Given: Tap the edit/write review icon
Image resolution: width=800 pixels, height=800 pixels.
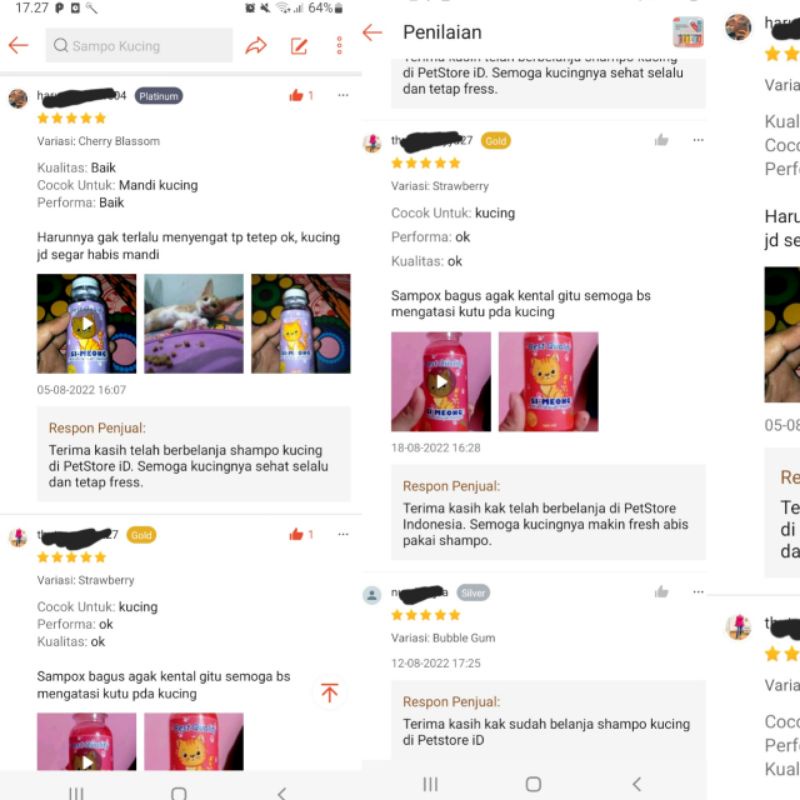Looking at the screenshot, I should click(299, 46).
